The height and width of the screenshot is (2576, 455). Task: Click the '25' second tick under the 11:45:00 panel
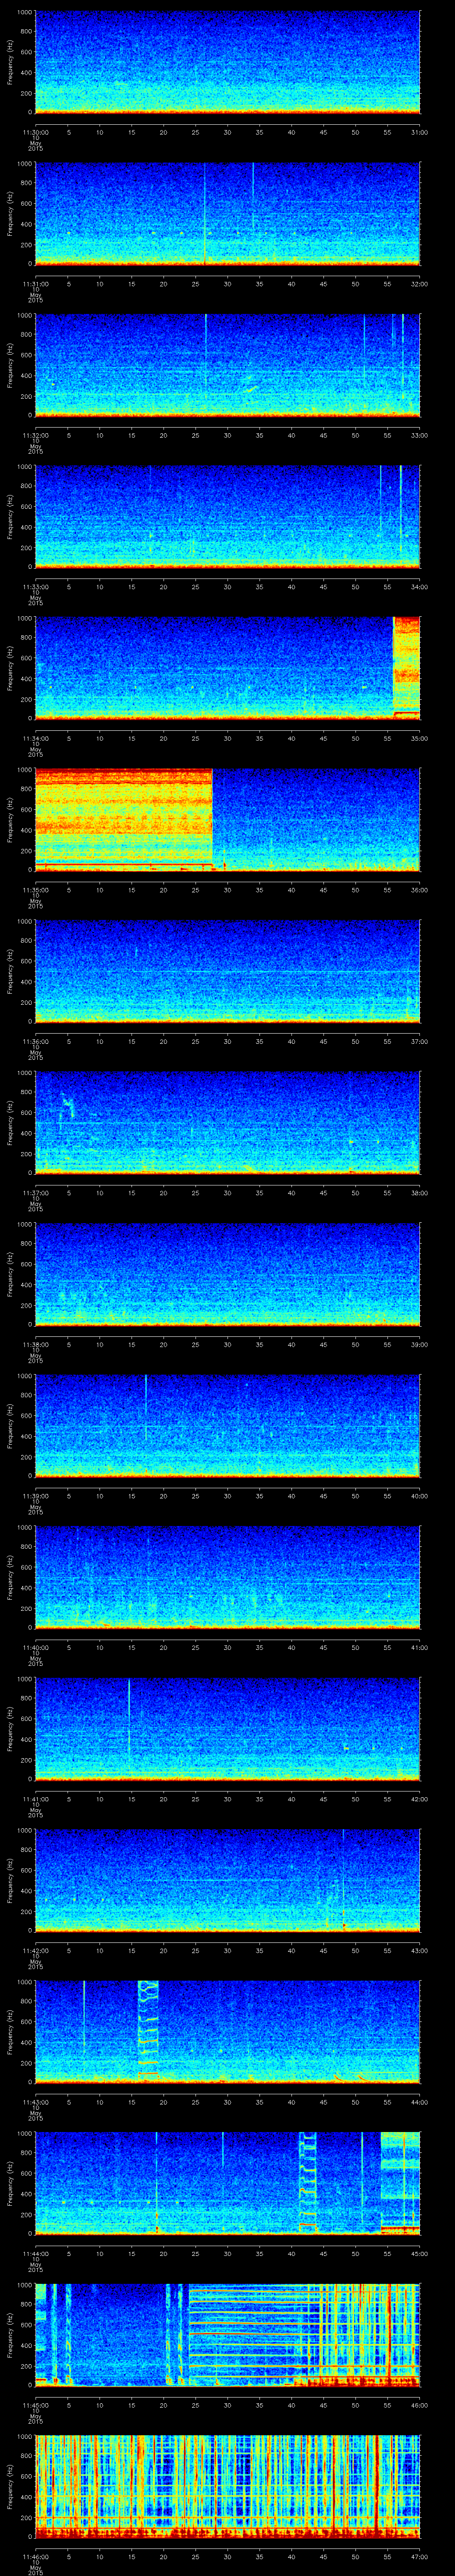click(195, 2404)
